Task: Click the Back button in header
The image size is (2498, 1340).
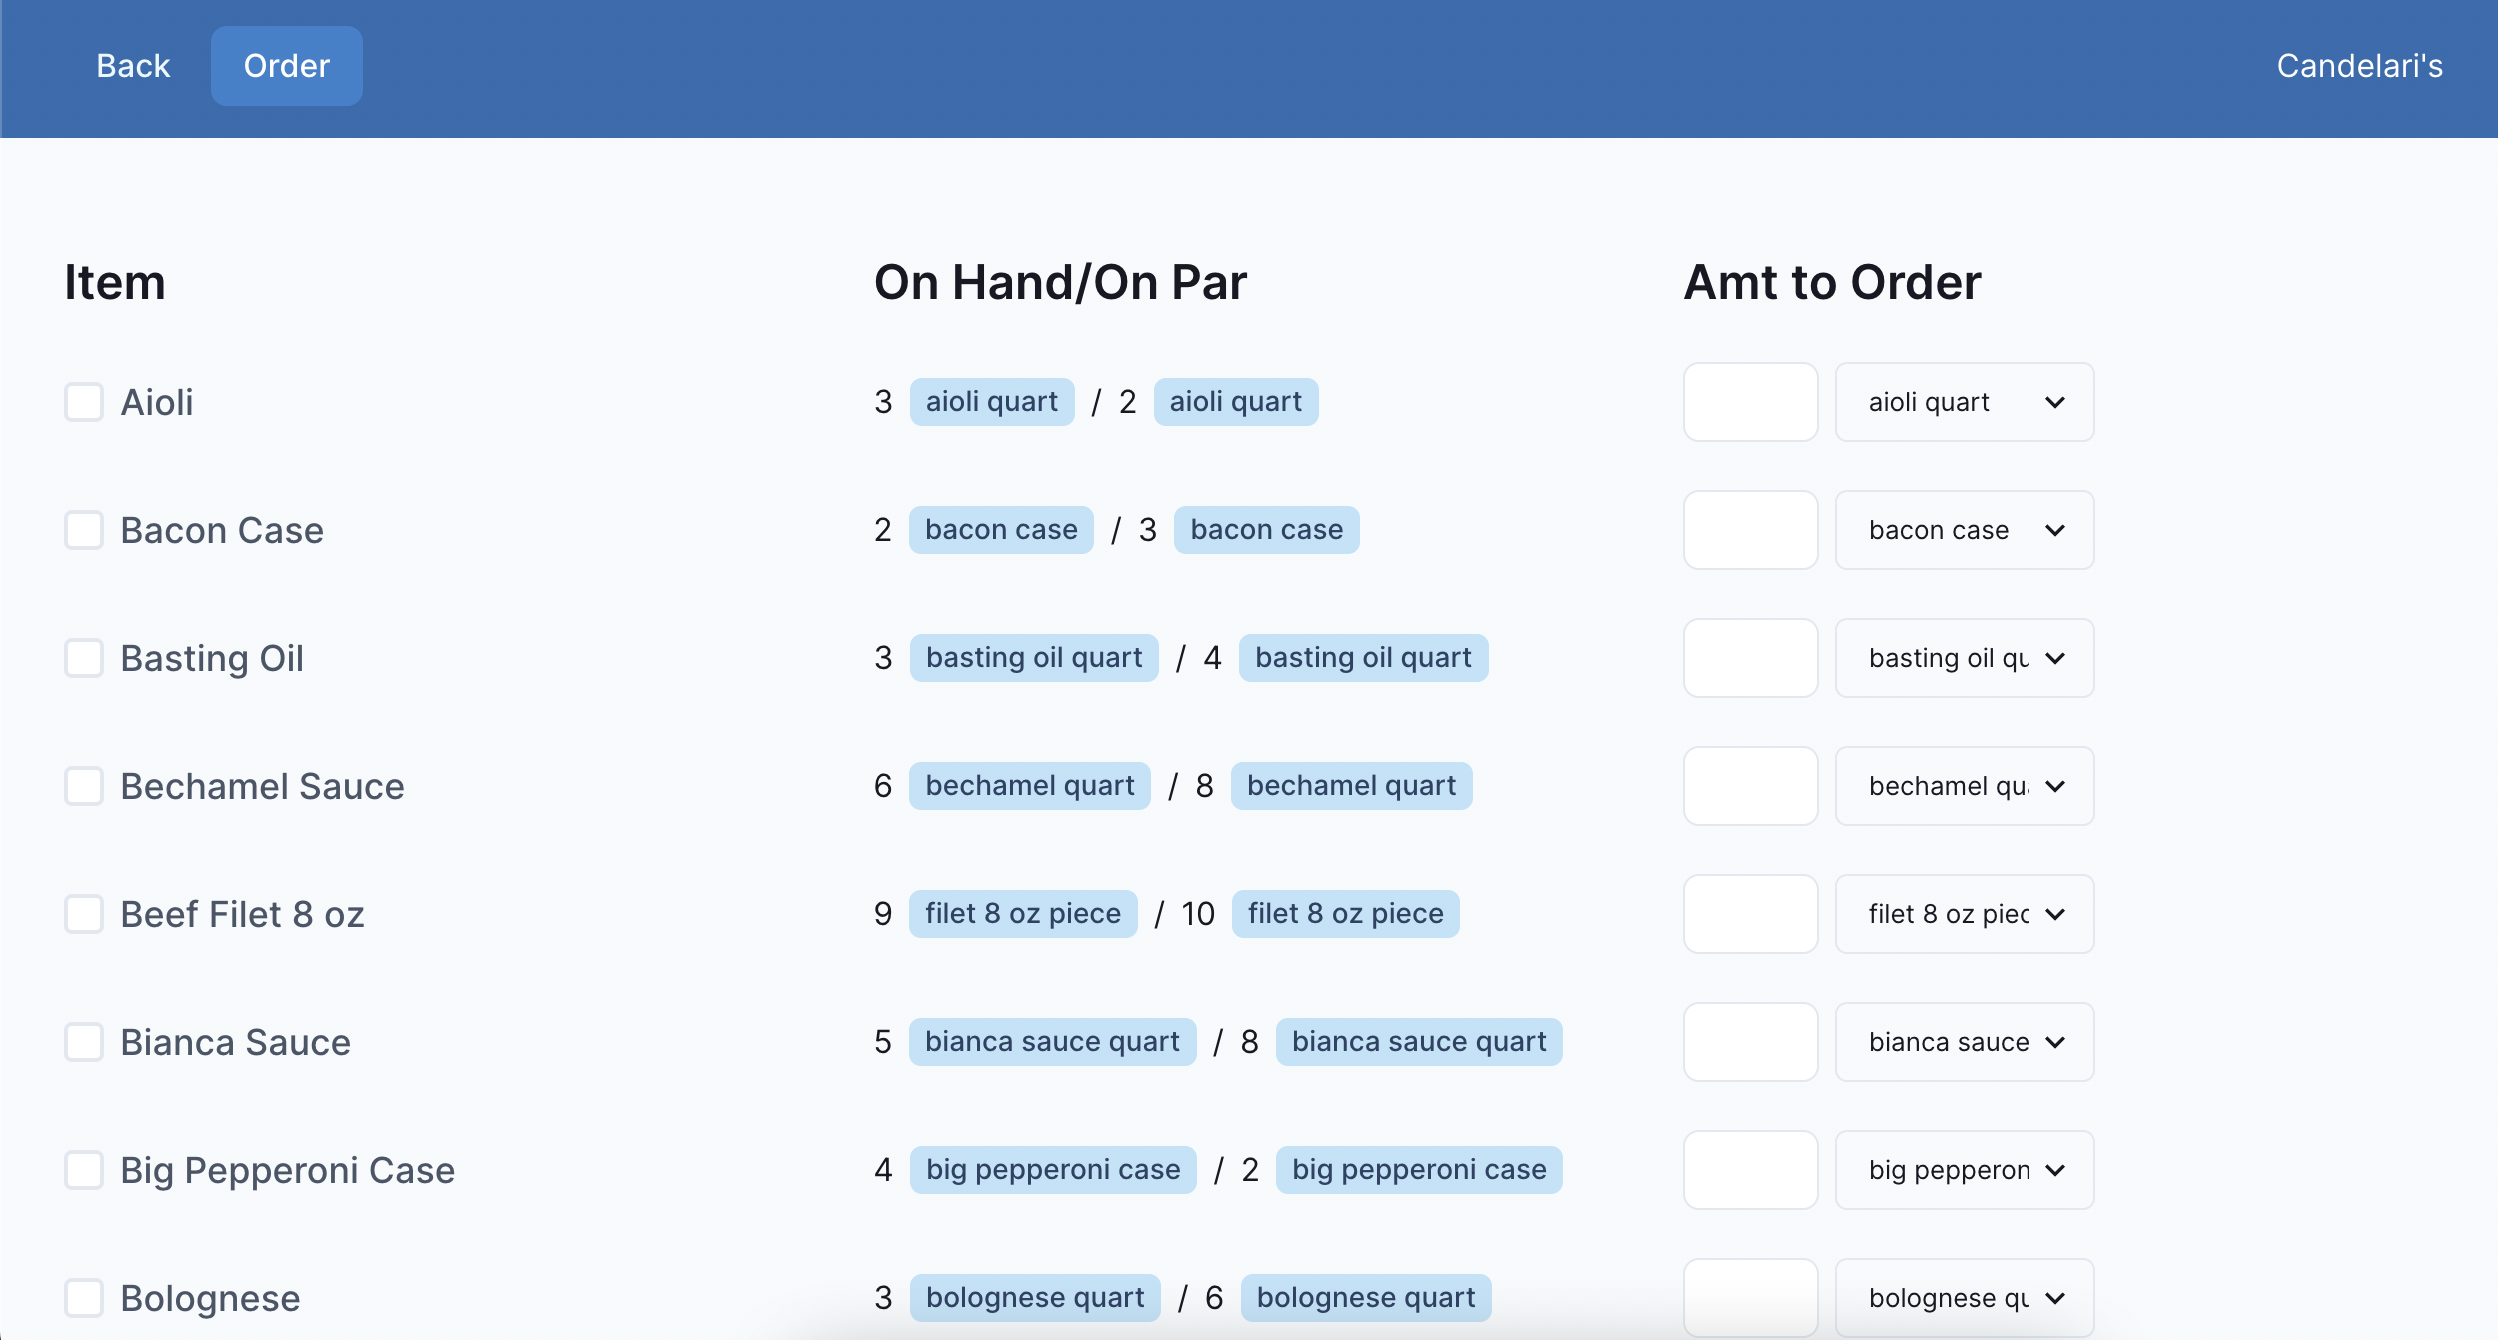Action: tap(133, 66)
